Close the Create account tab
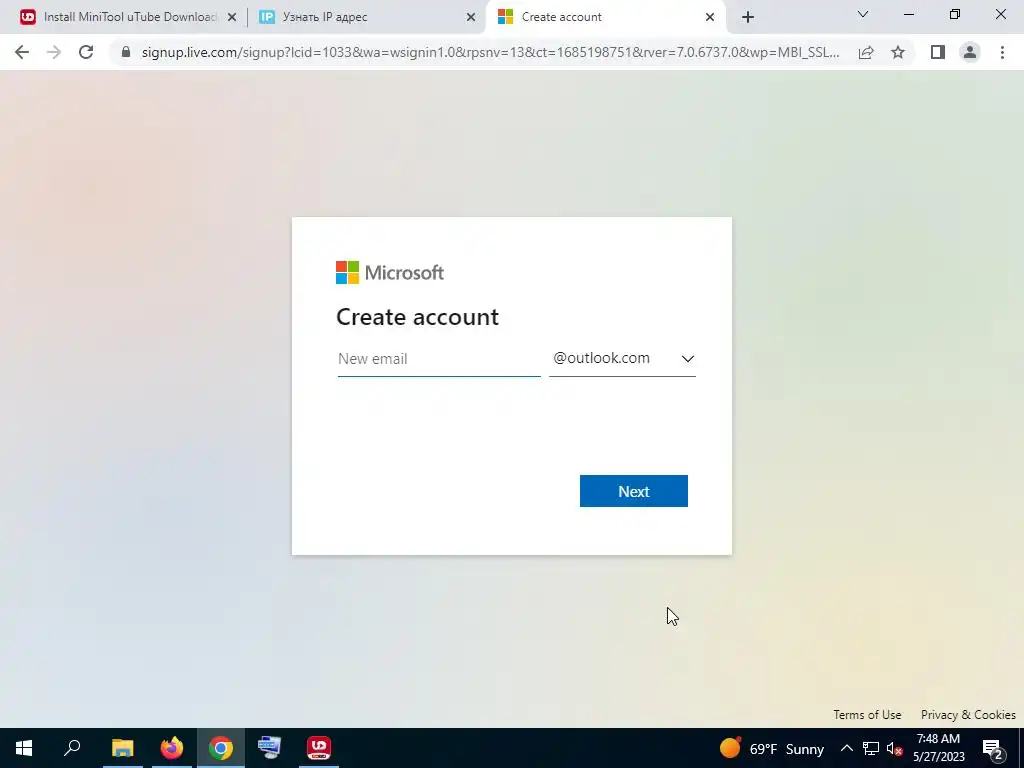1024x768 pixels. (x=710, y=17)
